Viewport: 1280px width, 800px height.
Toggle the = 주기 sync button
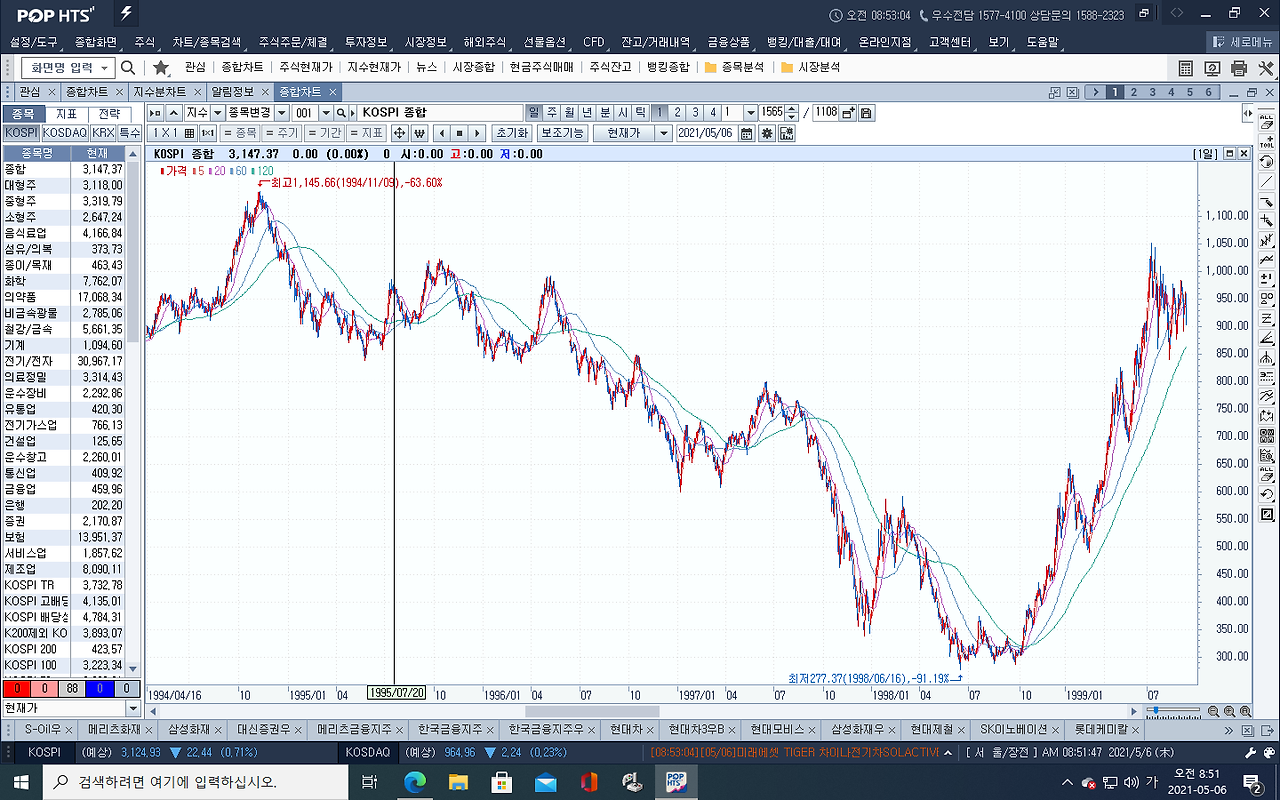pos(282,133)
